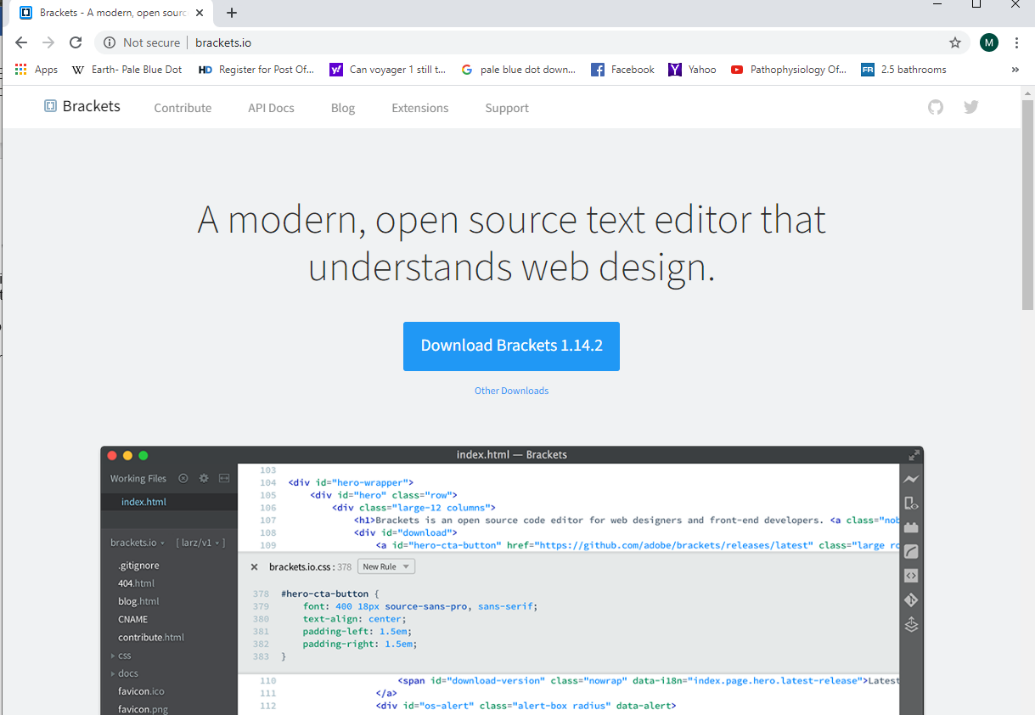Click the Working Files circle icon

click(184, 478)
